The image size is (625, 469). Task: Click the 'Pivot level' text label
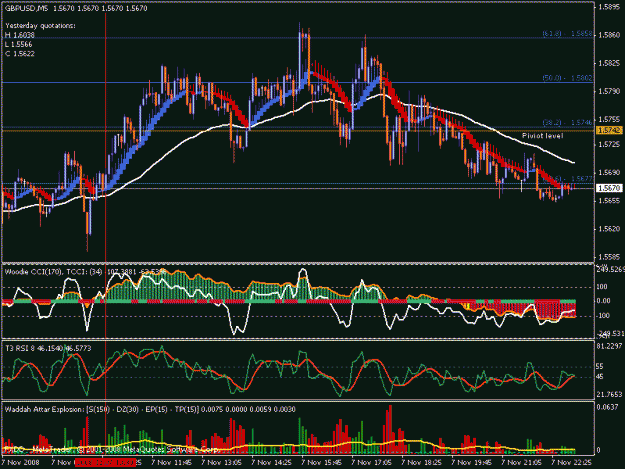coord(542,136)
